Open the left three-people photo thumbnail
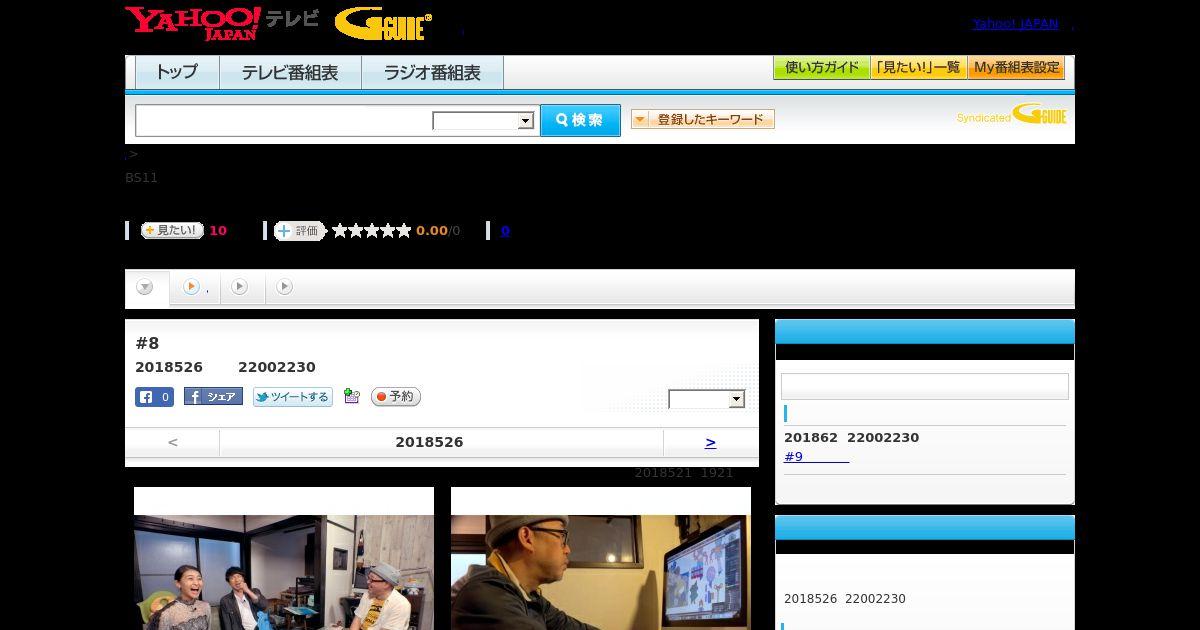Viewport: 1200px width, 630px height. [x=284, y=572]
